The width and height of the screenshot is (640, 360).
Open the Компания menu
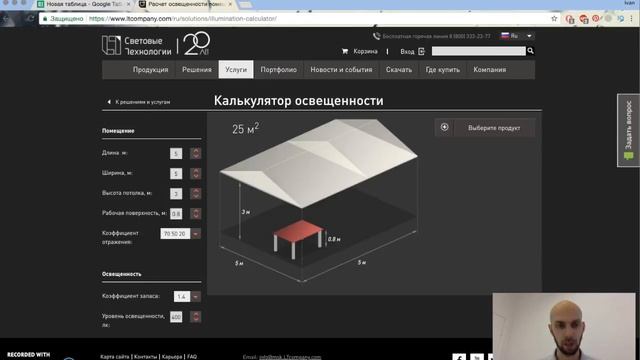[x=489, y=70]
